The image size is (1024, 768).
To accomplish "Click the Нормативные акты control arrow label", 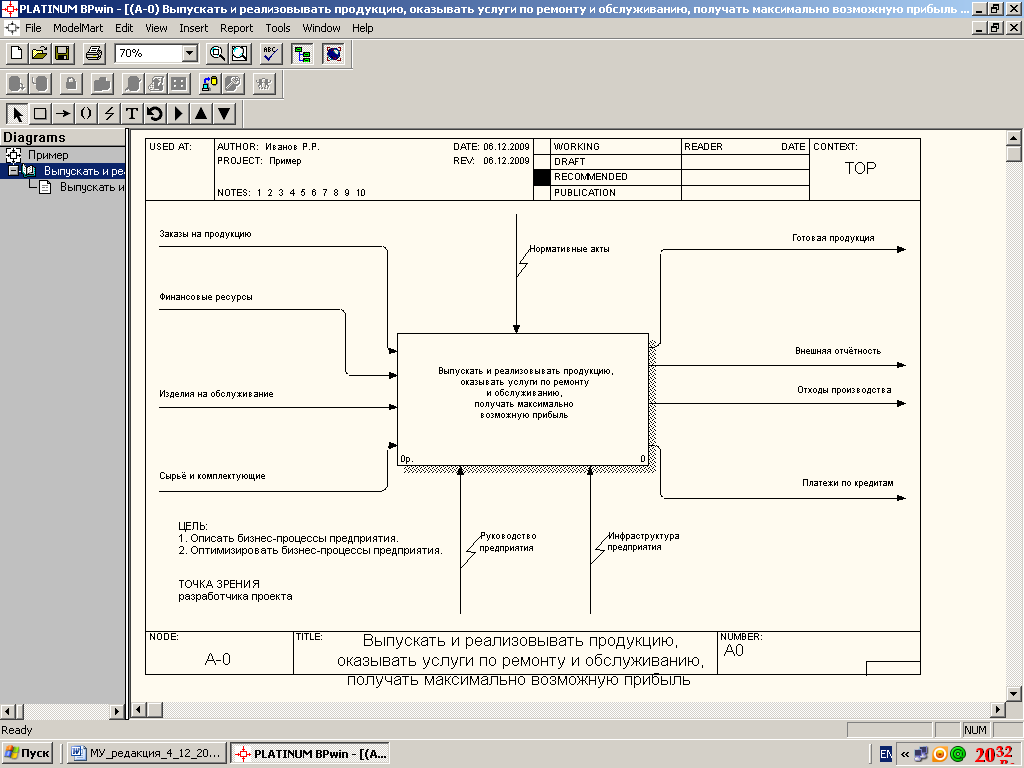I will pos(569,249).
